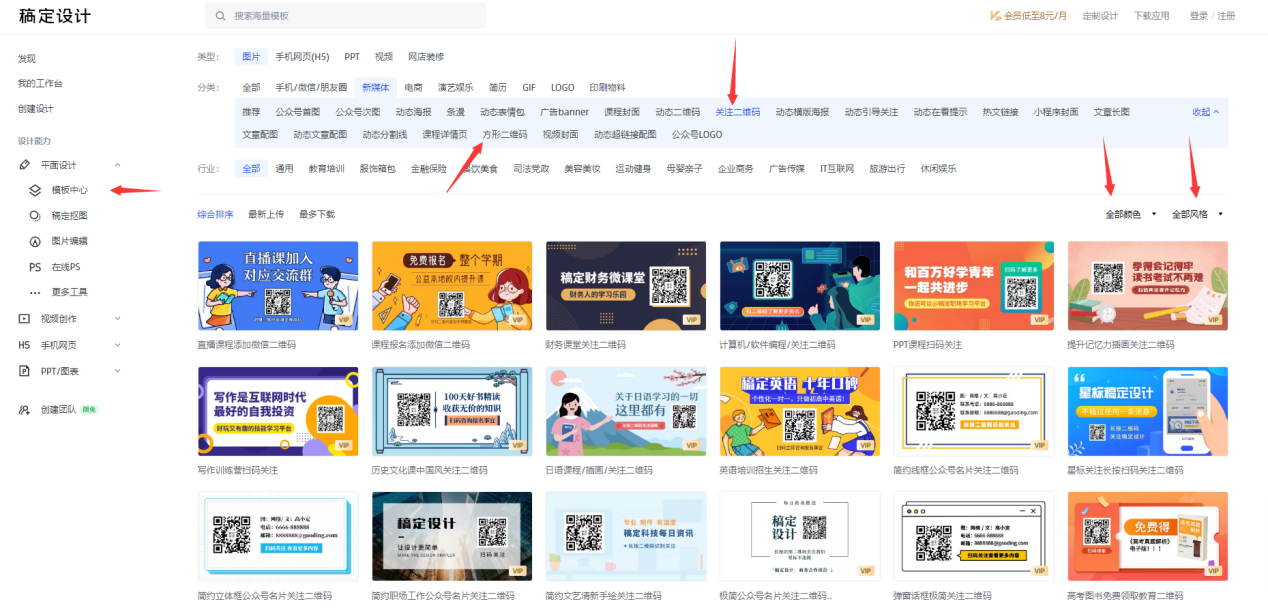This screenshot has width=1268, height=610.
Task: Select the 手机网页(H5) type tab
Action: pyautogui.click(x=302, y=57)
